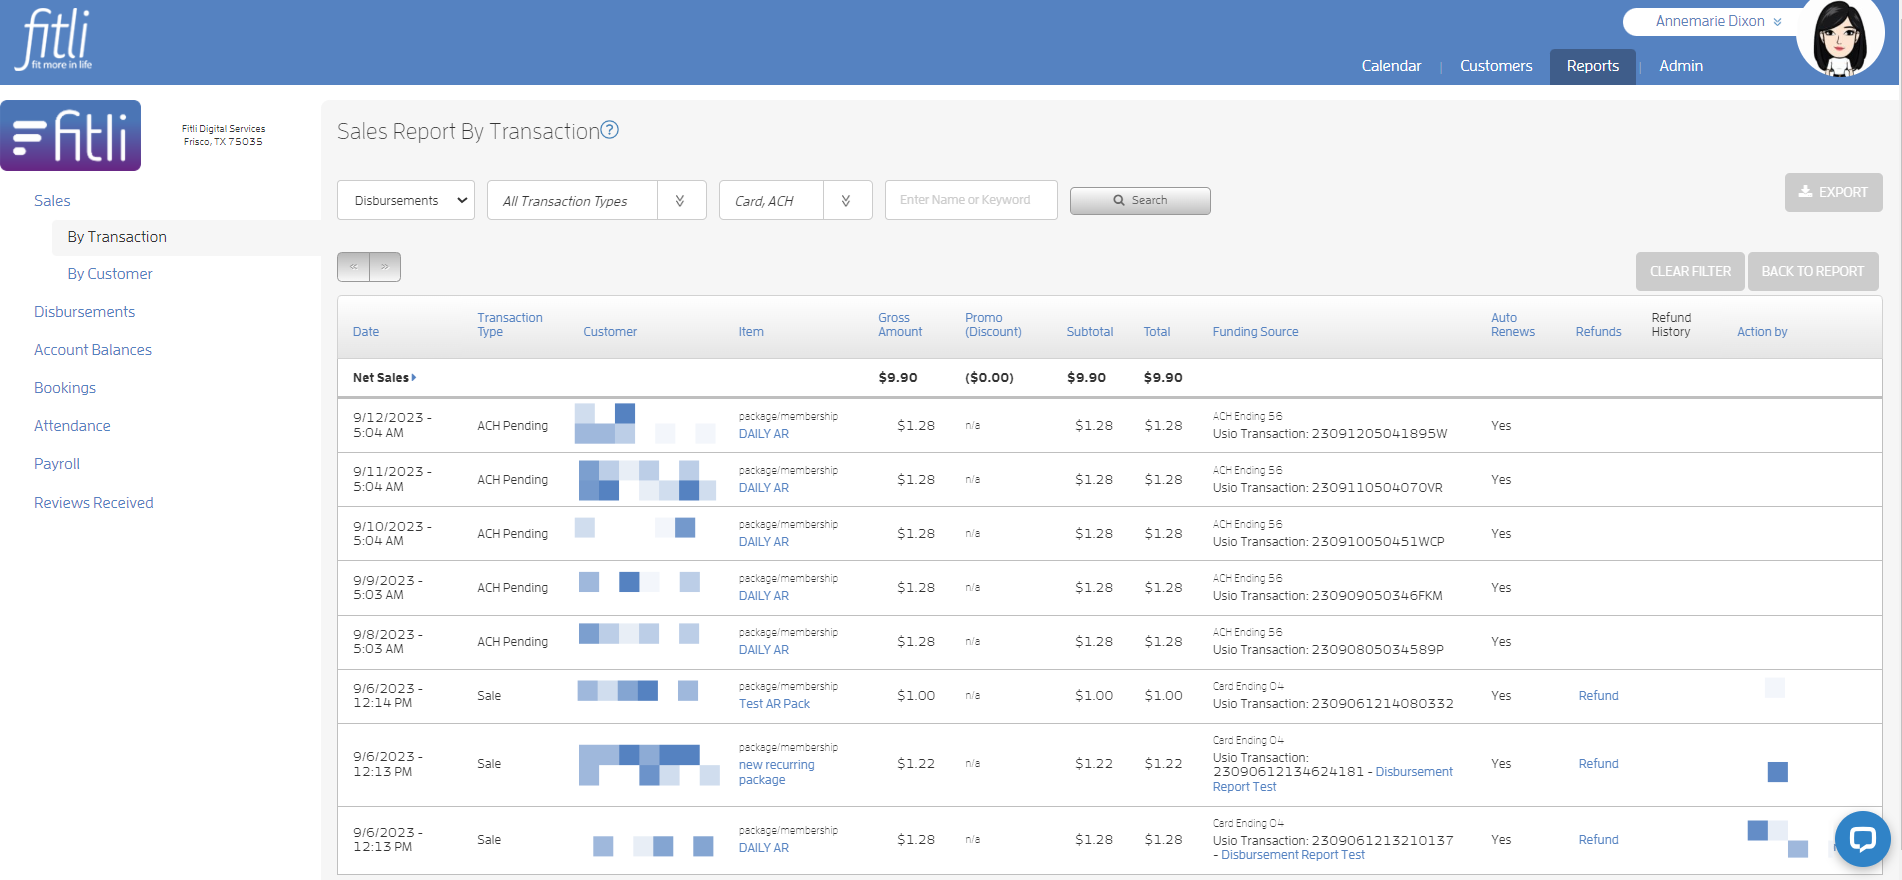Sort by Transaction Type column header
The height and width of the screenshot is (880, 1902).
[510, 325]
